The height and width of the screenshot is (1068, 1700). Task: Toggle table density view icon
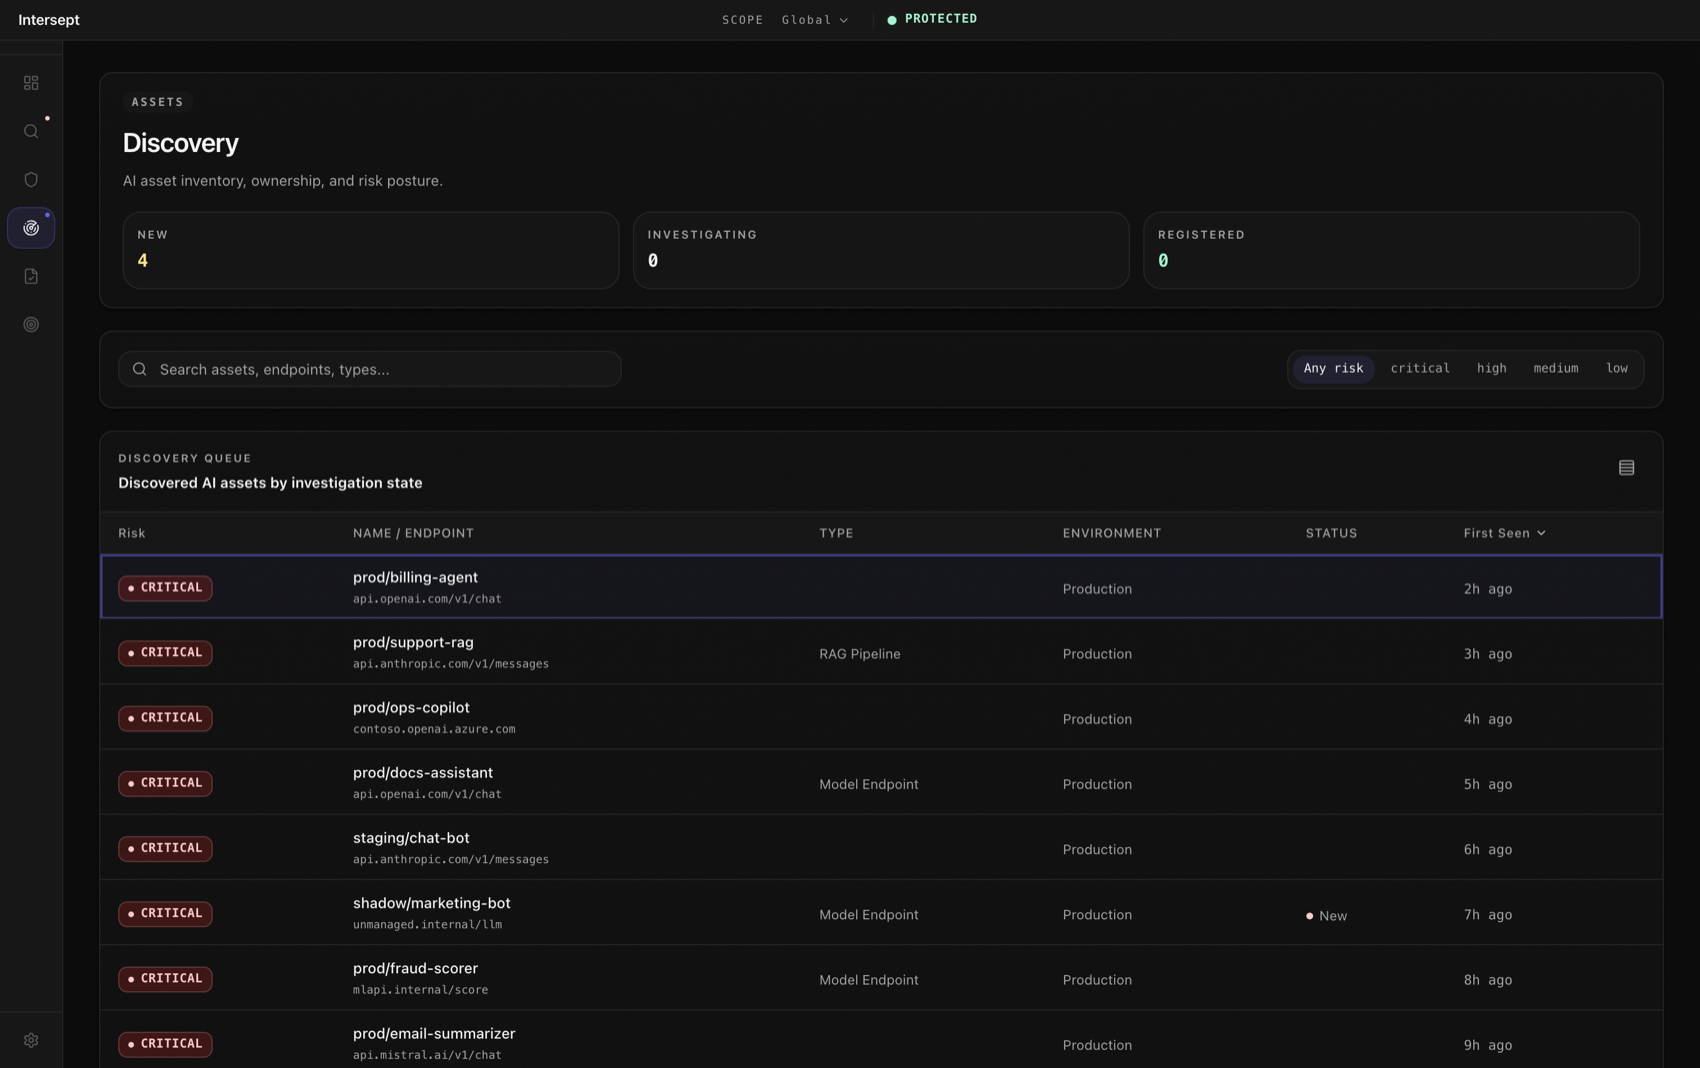[1626, 468]
